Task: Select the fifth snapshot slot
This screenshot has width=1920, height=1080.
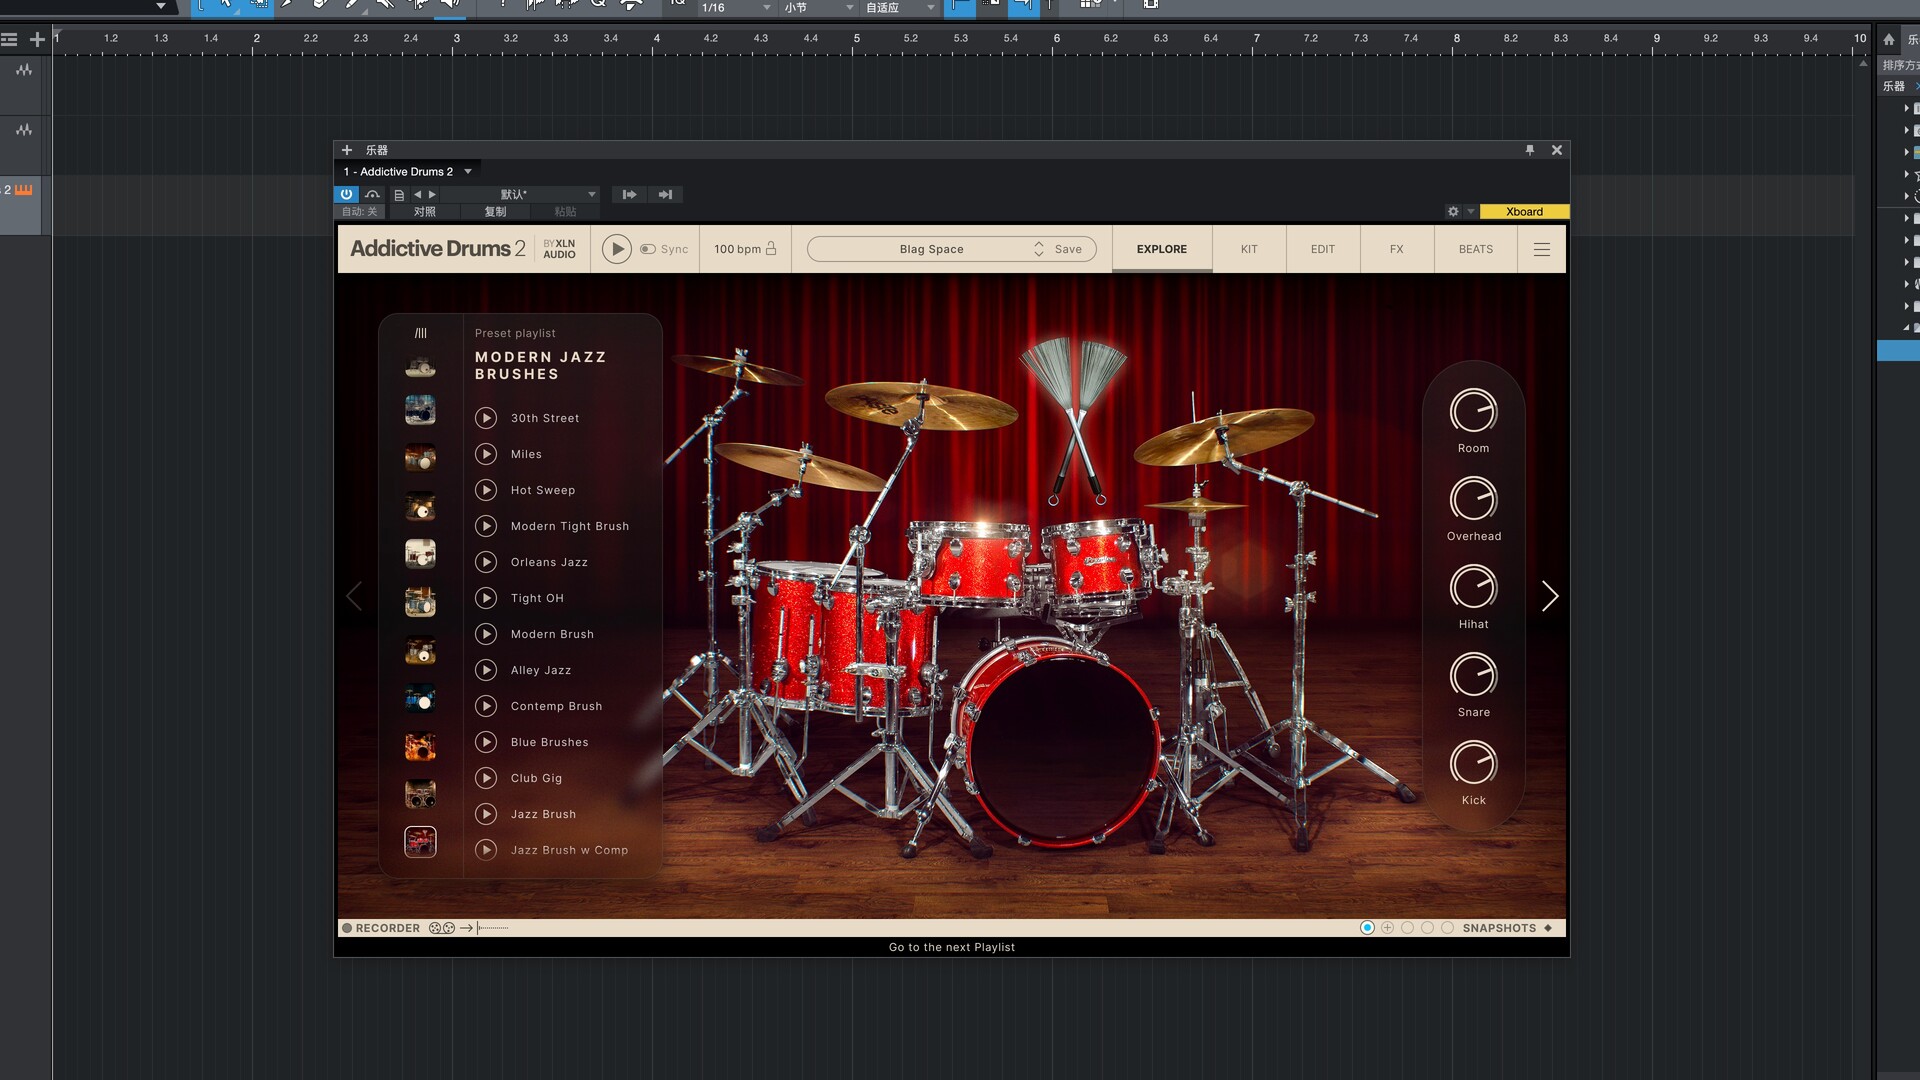Action: 1447,928
